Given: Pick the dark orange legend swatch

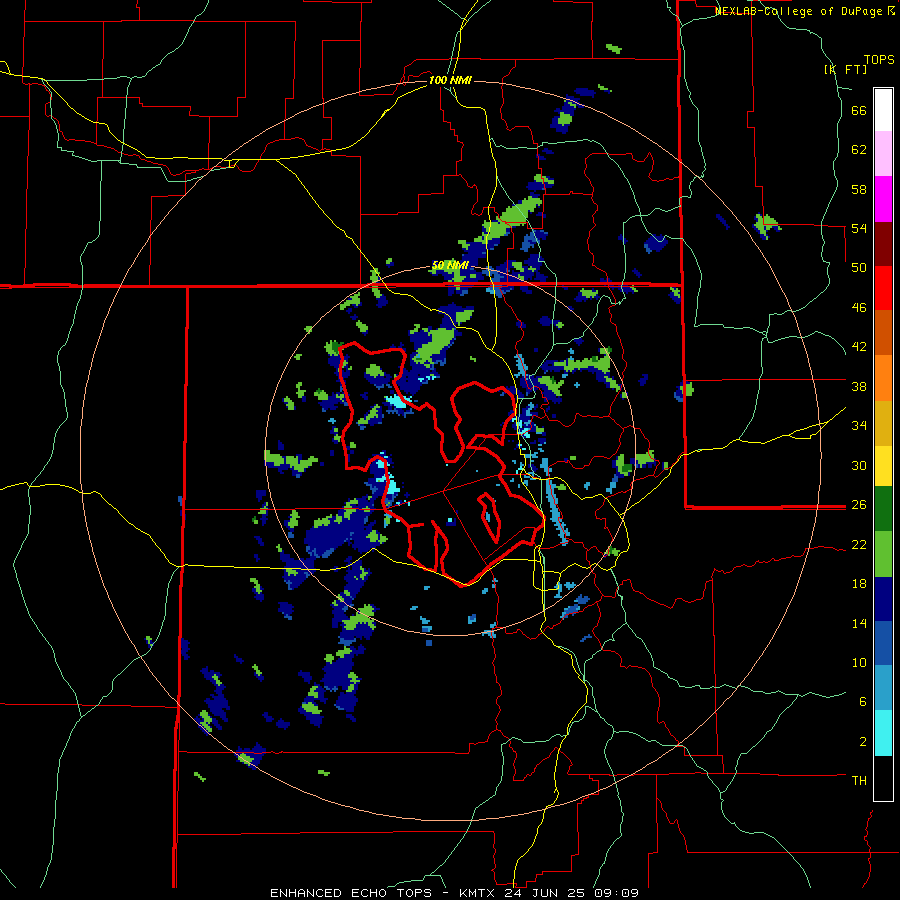Looking at the screenshot, I should tap(883, 332).
